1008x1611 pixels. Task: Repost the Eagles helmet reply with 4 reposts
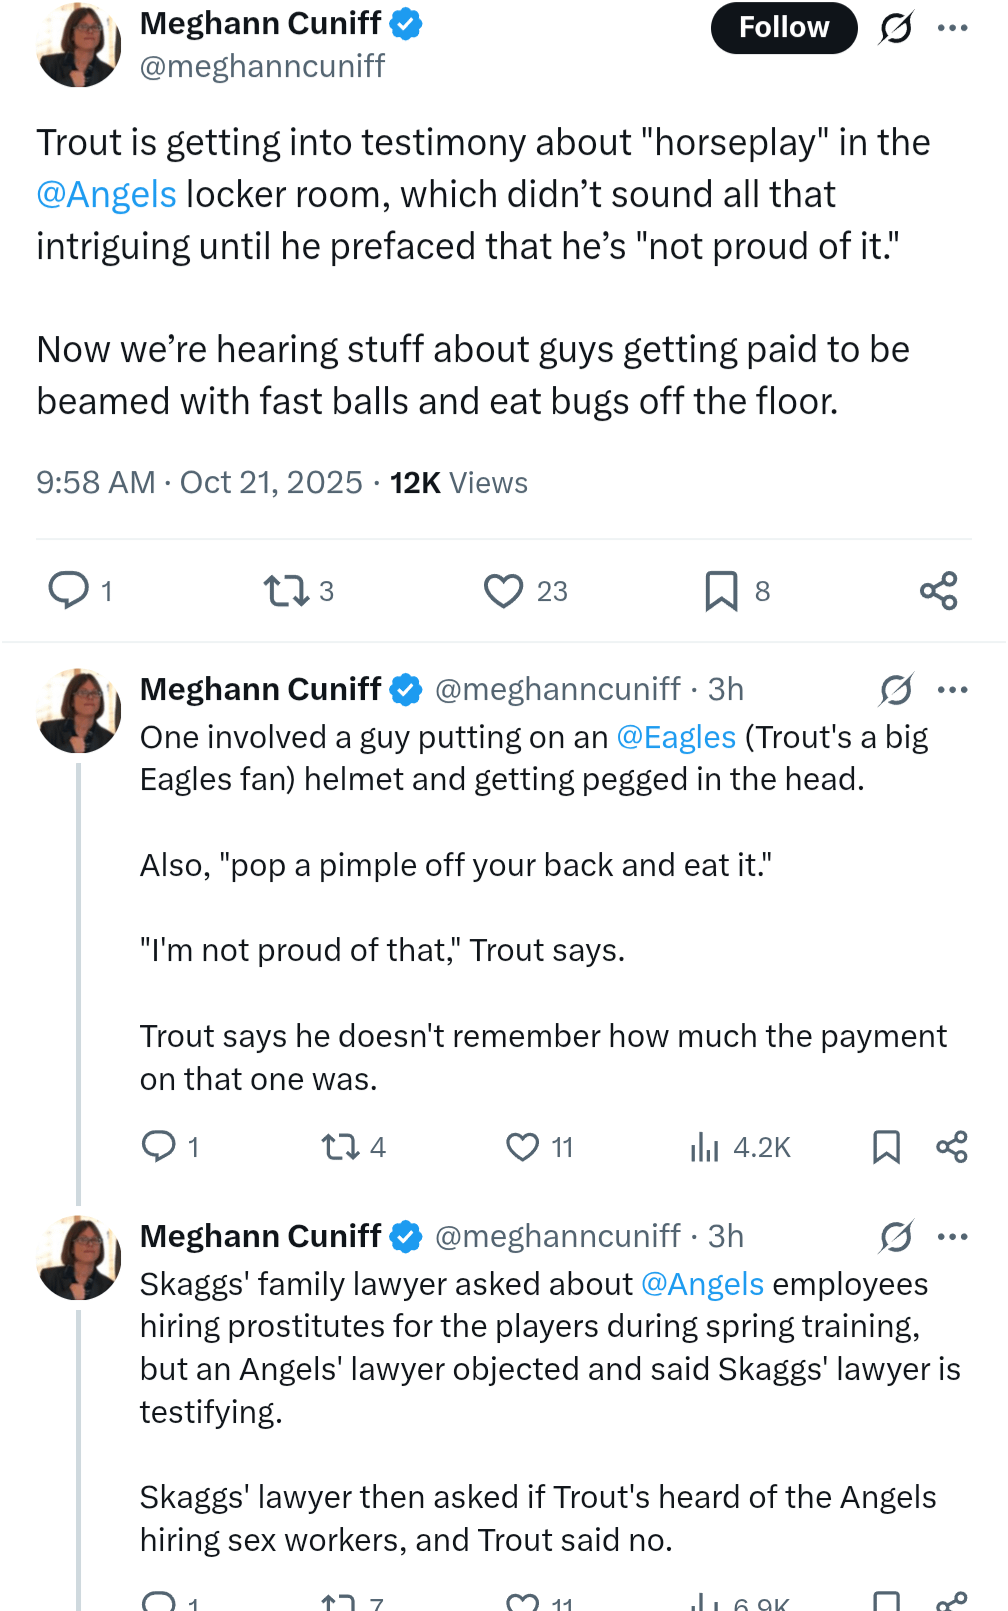pos(340,1146)
